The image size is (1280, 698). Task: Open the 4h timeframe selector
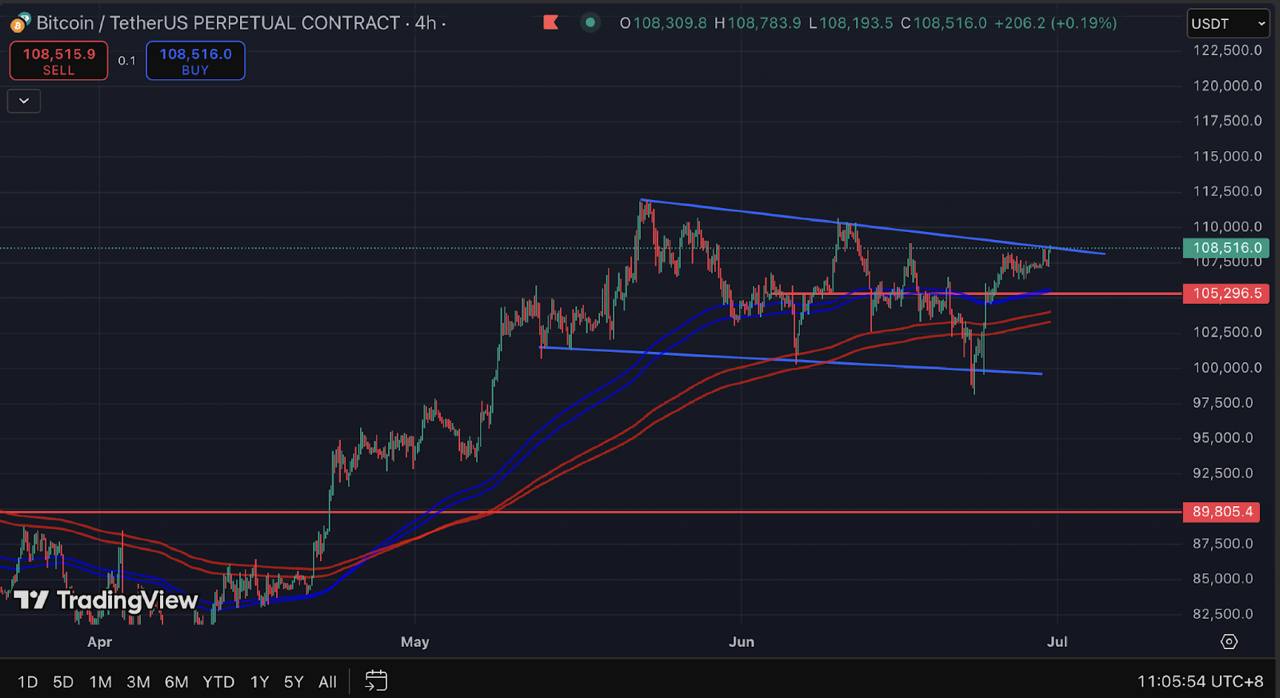[426, 22]
